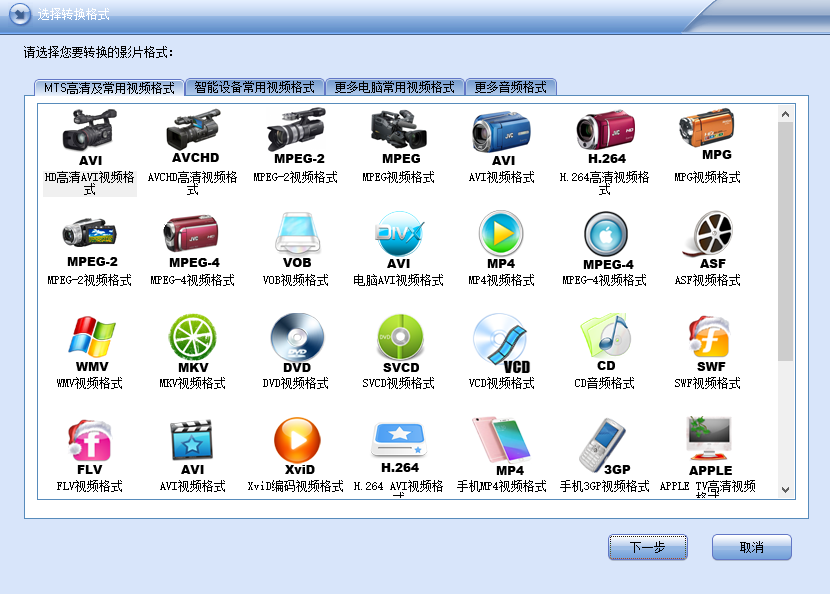Select the APPLE TV高清视频 monitor icon
830x594 pixels.
point(709,447)
